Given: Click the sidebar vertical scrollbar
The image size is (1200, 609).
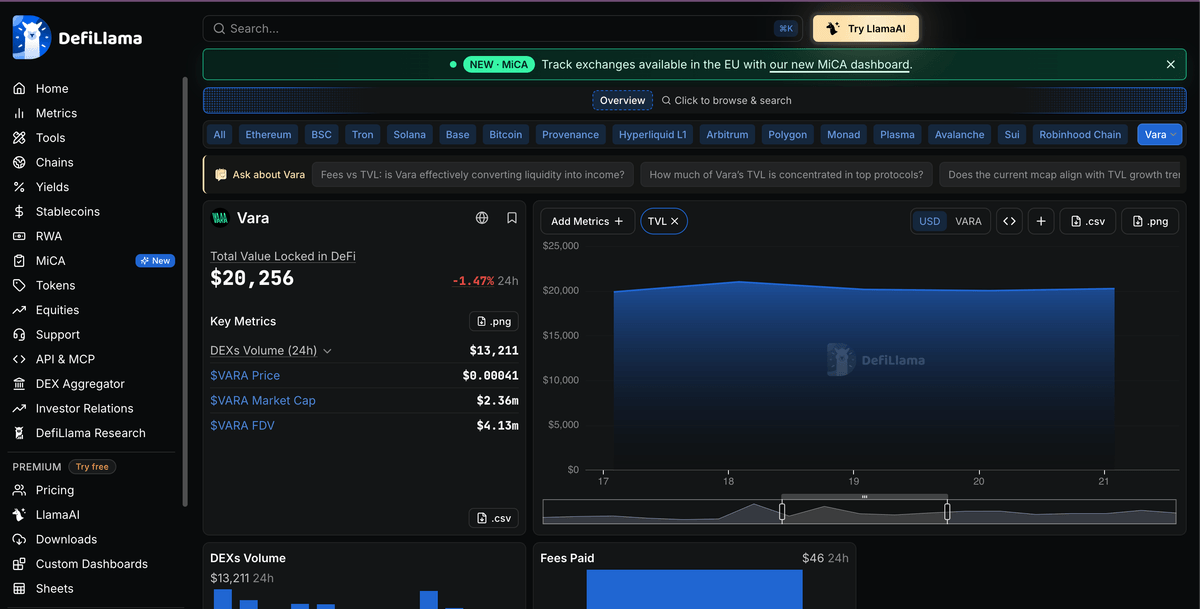Looking at the screenshot, I should click(185, 292).
